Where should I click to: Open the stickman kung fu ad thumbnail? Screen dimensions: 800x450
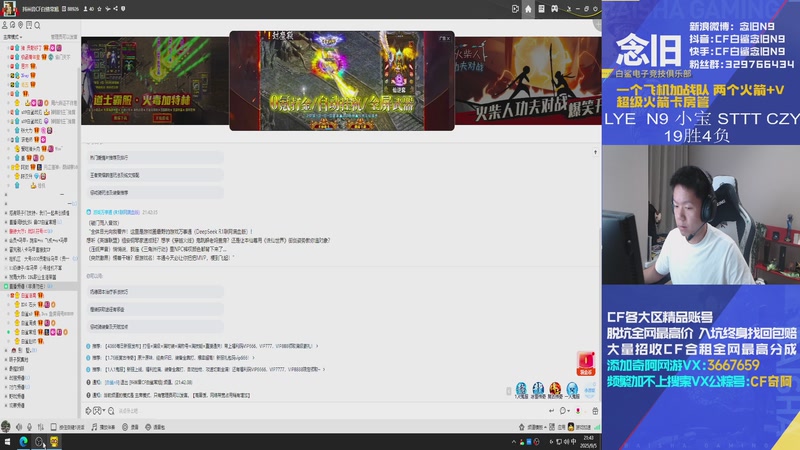pos(528,81)
